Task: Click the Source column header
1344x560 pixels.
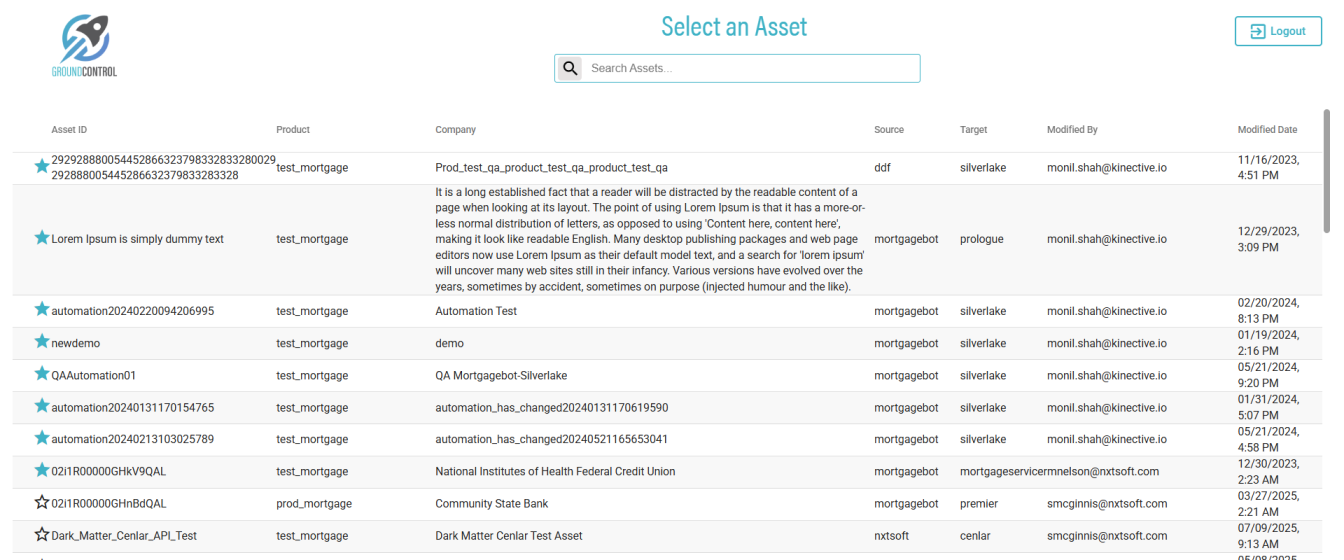Action: (888, 130)
